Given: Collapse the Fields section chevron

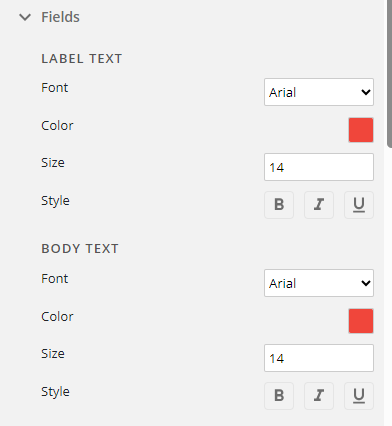Looking at the screenshot, I should coord(25,17).
